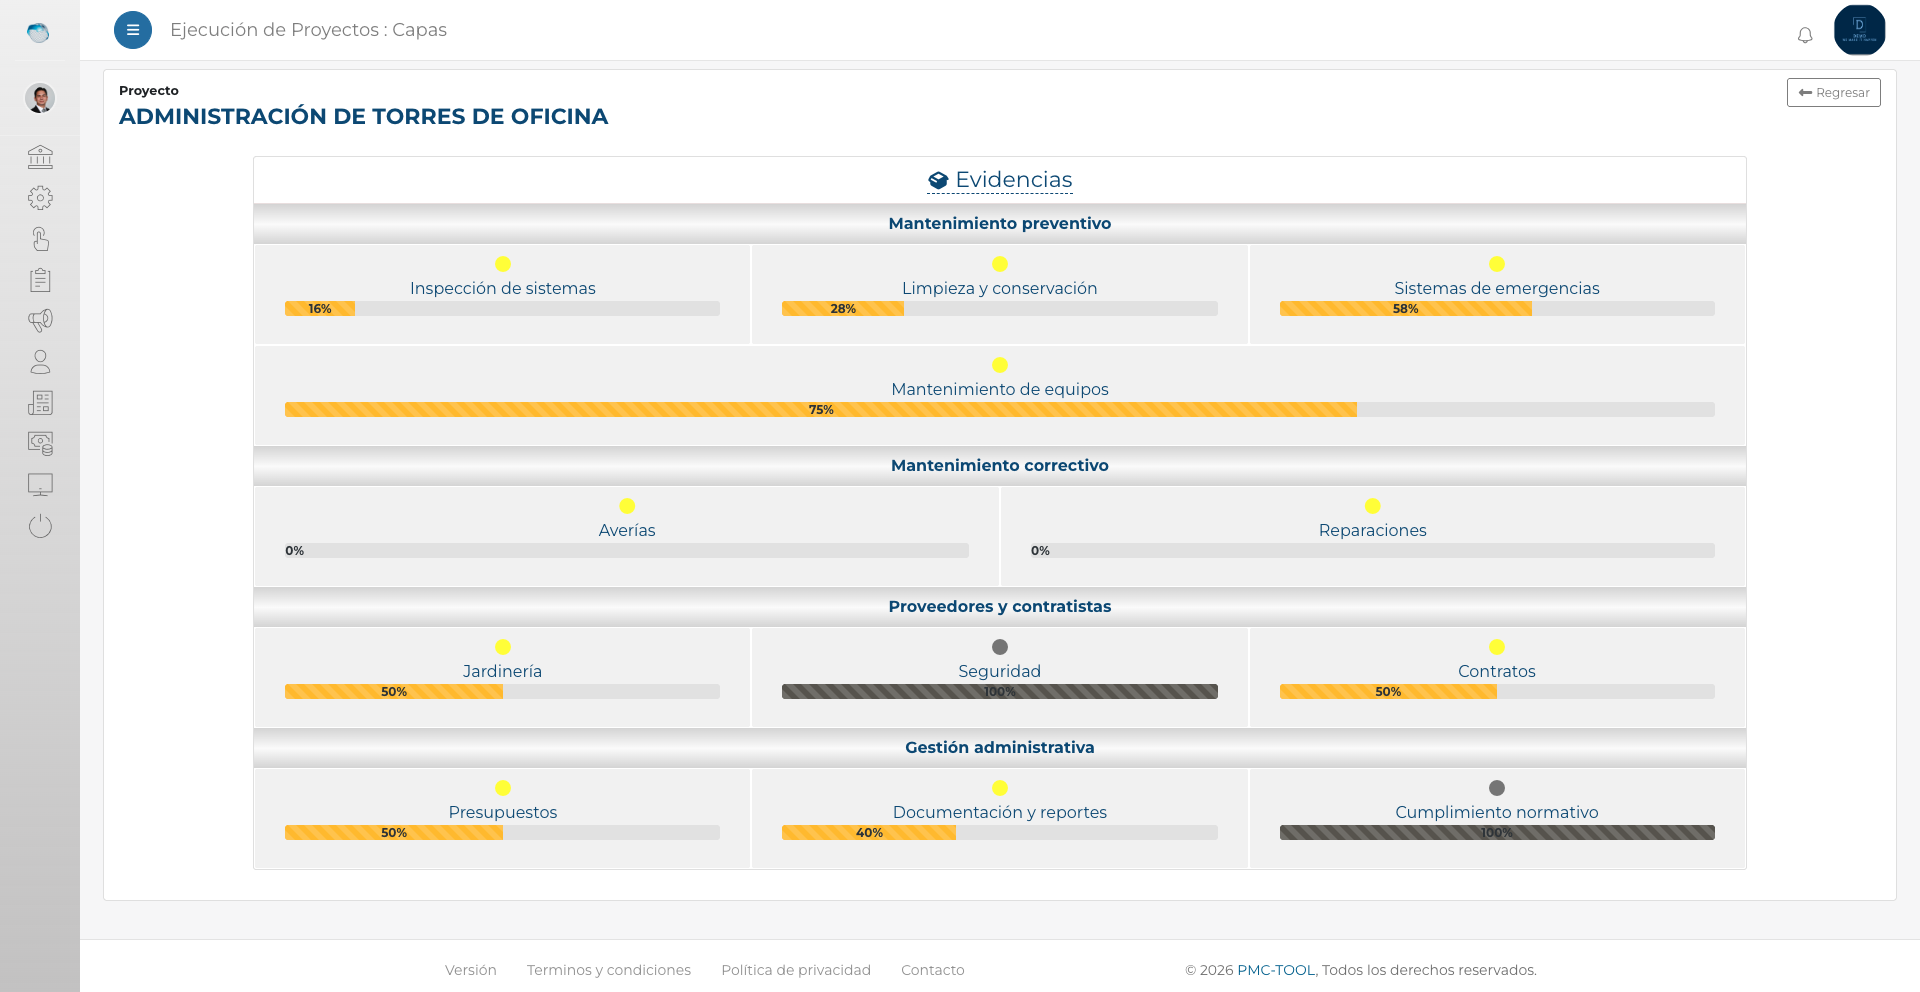Open the bank/institution section in sidebar

click(x=40, y=157)
